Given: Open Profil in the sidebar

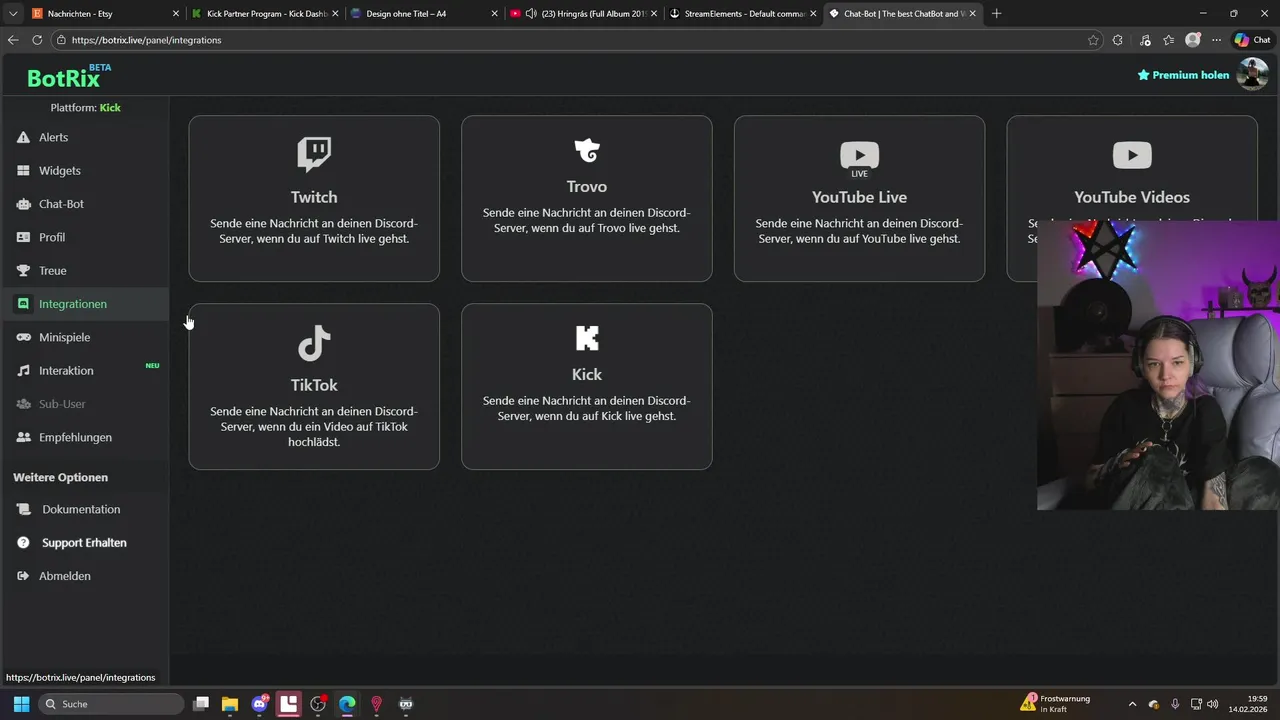Looking at the screenshot, I should coord(84,237).
